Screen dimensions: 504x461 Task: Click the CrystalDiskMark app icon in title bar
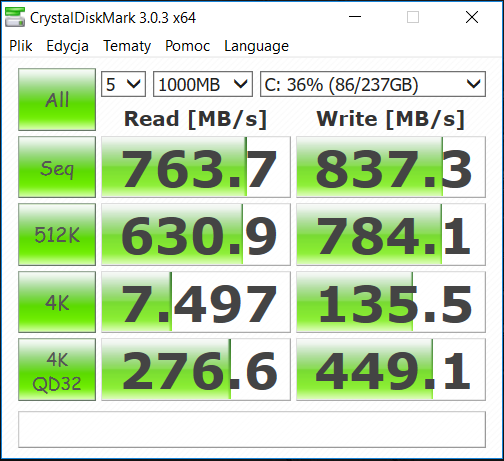[x=15, y=17]
